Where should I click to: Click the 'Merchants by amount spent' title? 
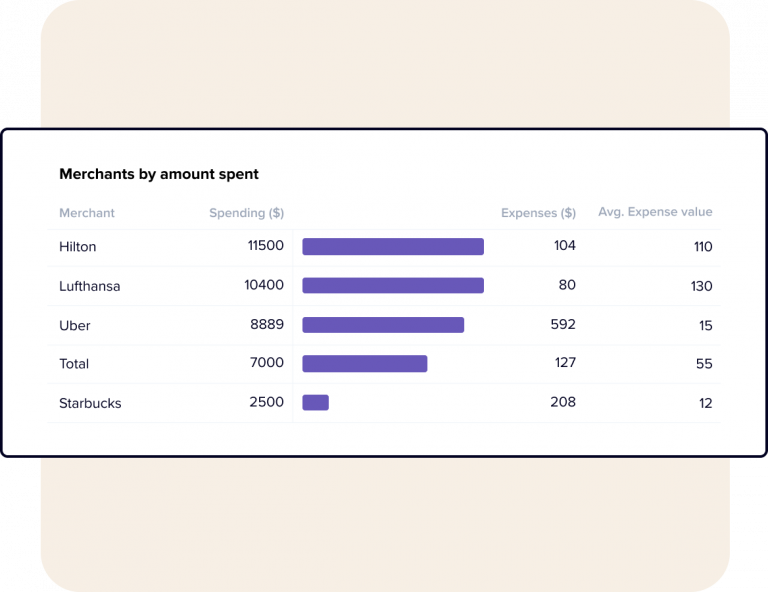pos(159,174)
